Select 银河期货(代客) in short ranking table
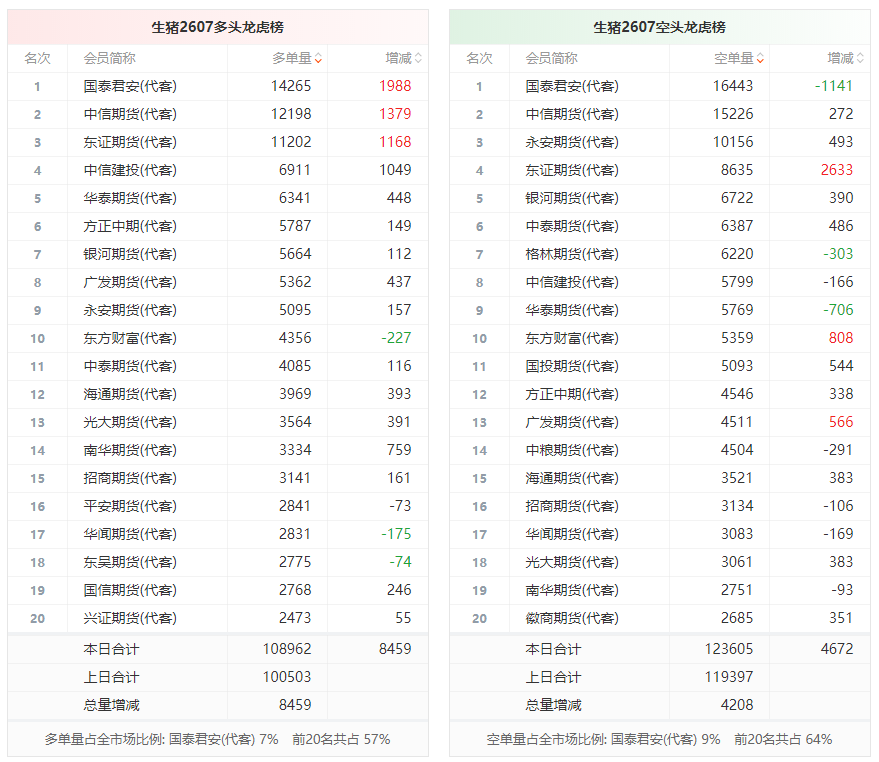Image resolution: width=879 pixels, height=762 pixels. click(572, 198)
